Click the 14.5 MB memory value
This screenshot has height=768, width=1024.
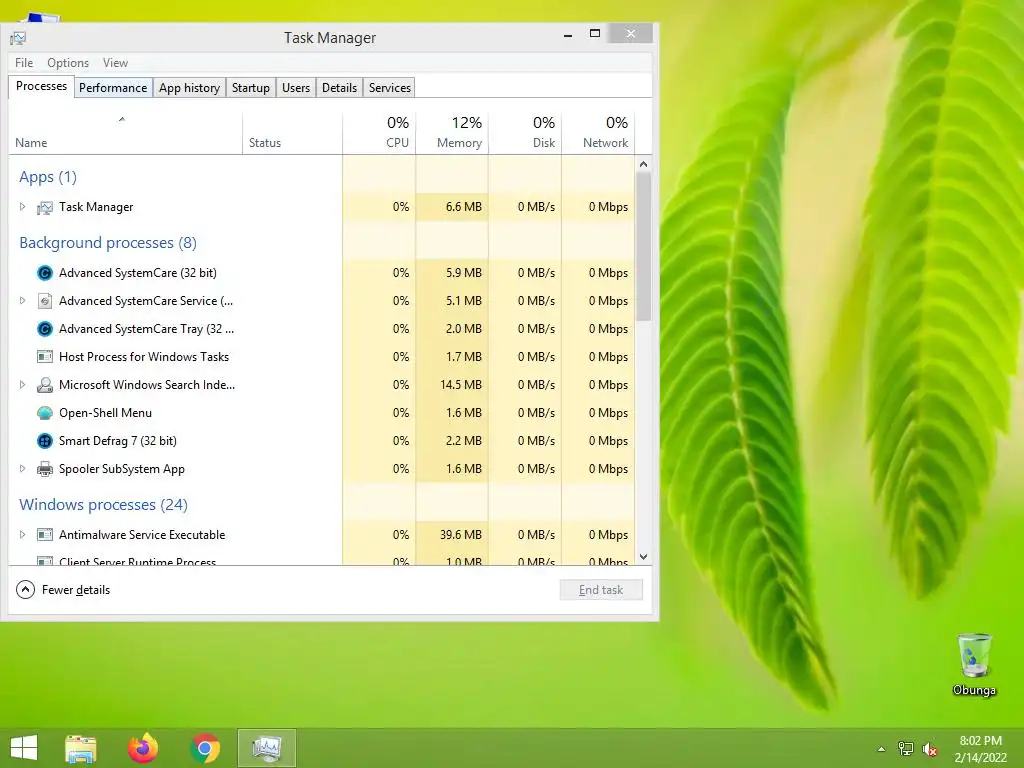coord(460,385)
